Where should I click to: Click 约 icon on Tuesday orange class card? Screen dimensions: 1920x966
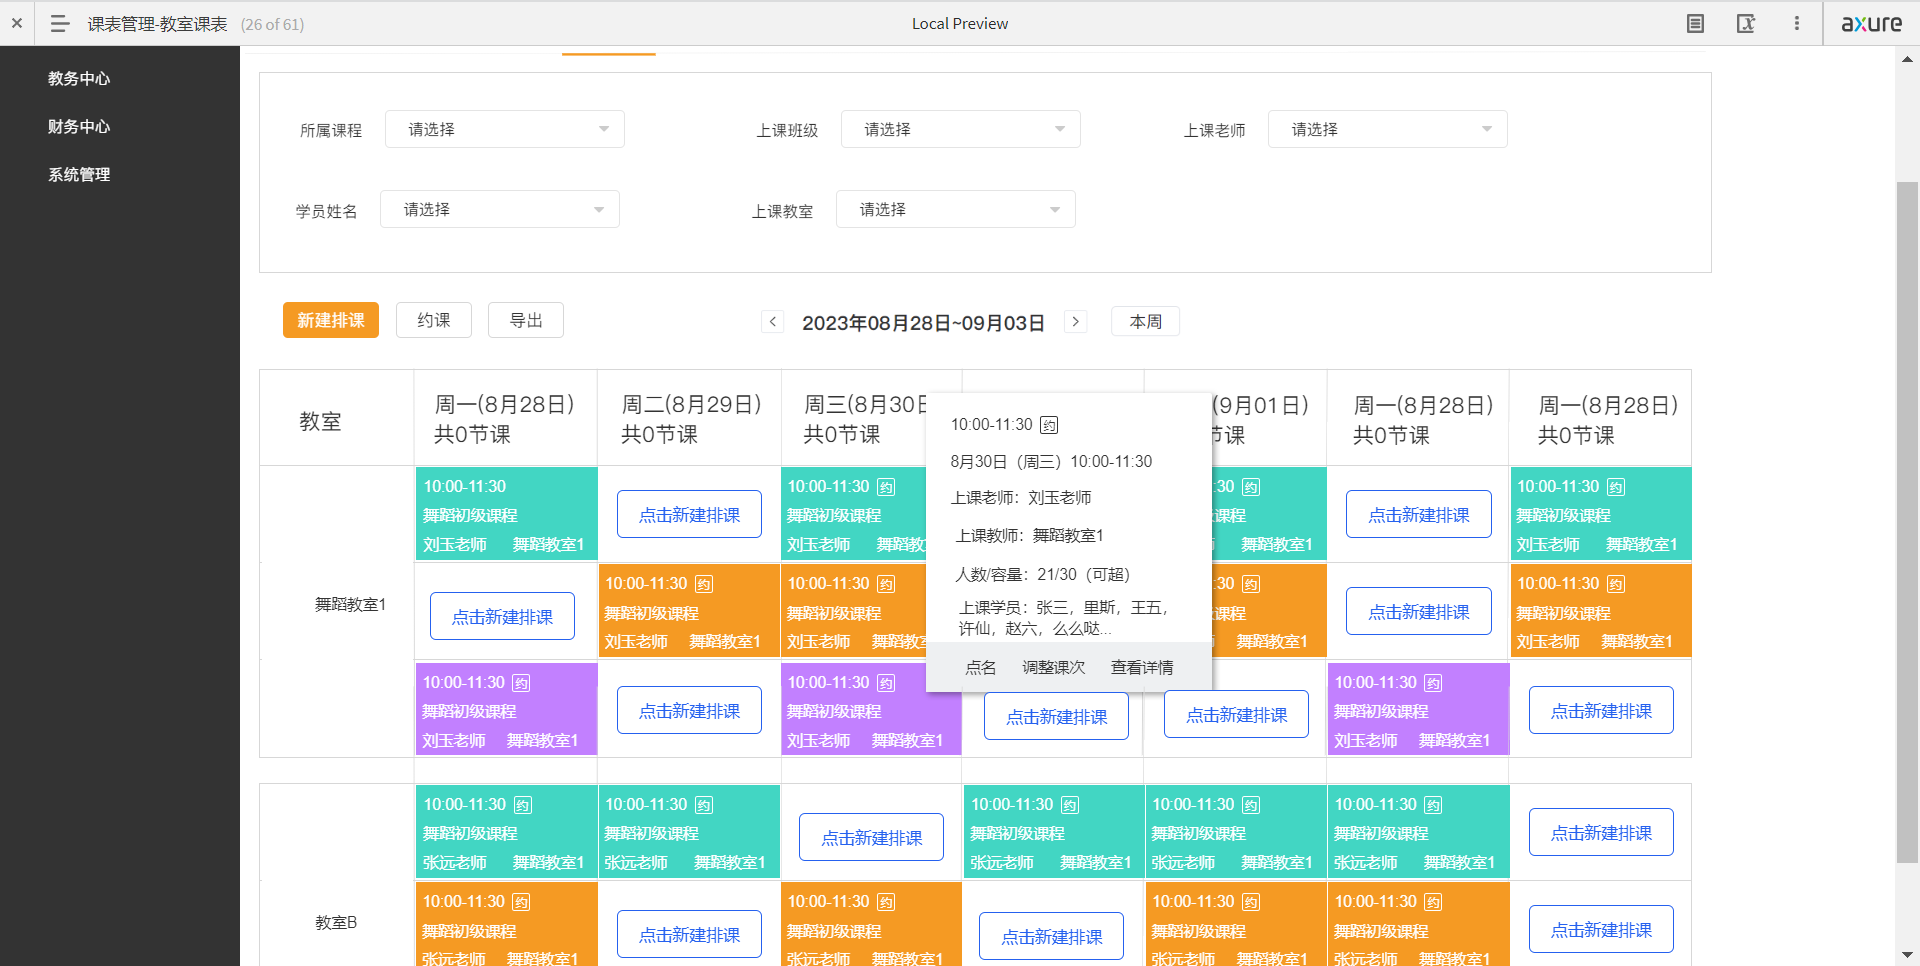coord(704,584)
